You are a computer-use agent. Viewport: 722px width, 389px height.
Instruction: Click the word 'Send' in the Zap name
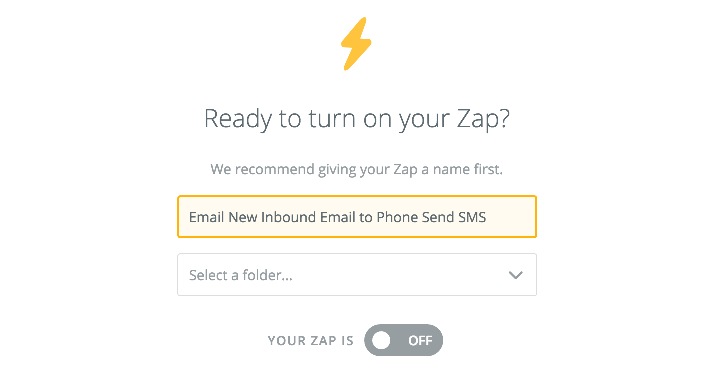pyautogui.click(x=438, y=217)
